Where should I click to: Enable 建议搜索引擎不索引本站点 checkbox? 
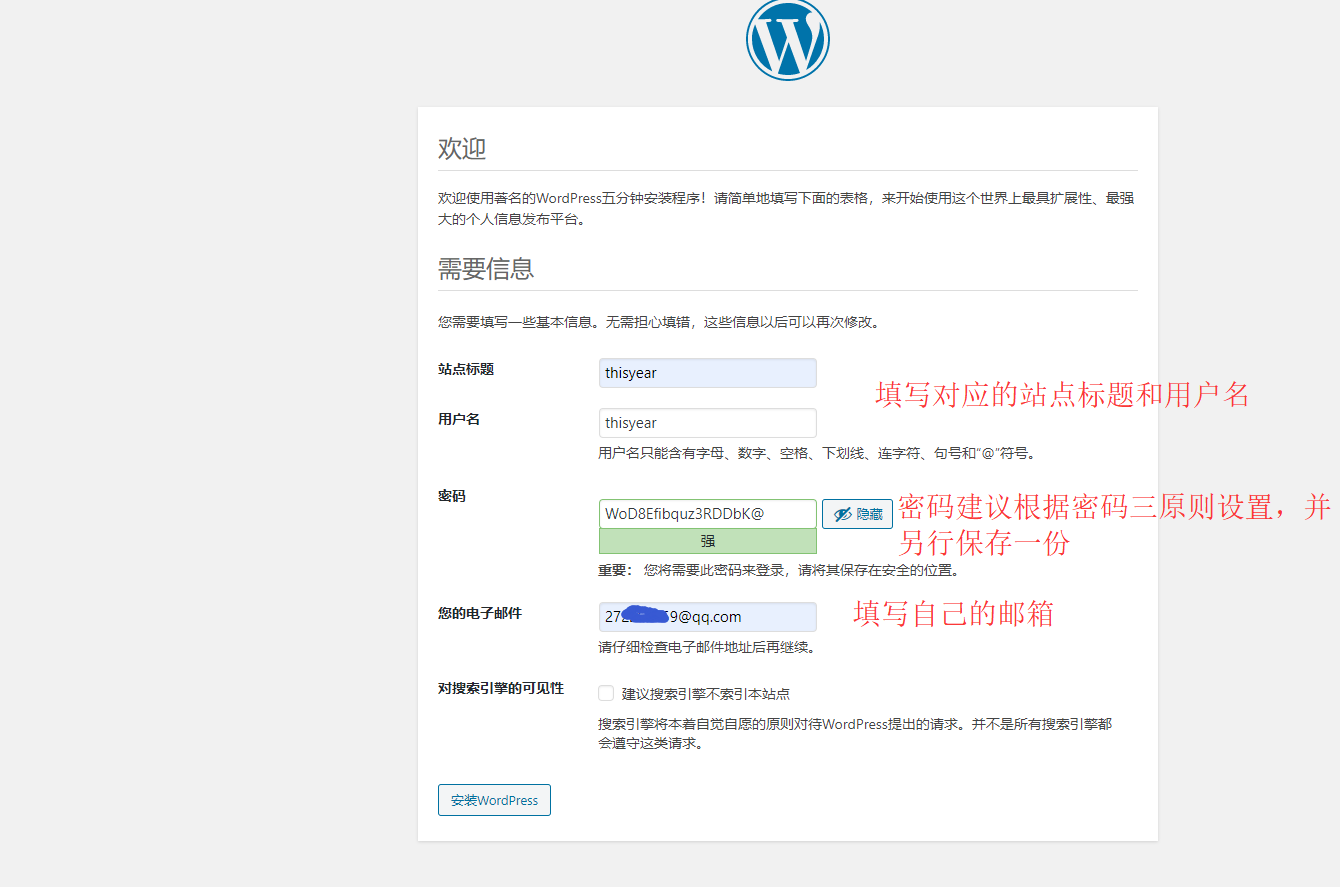(x=606, y=693)
